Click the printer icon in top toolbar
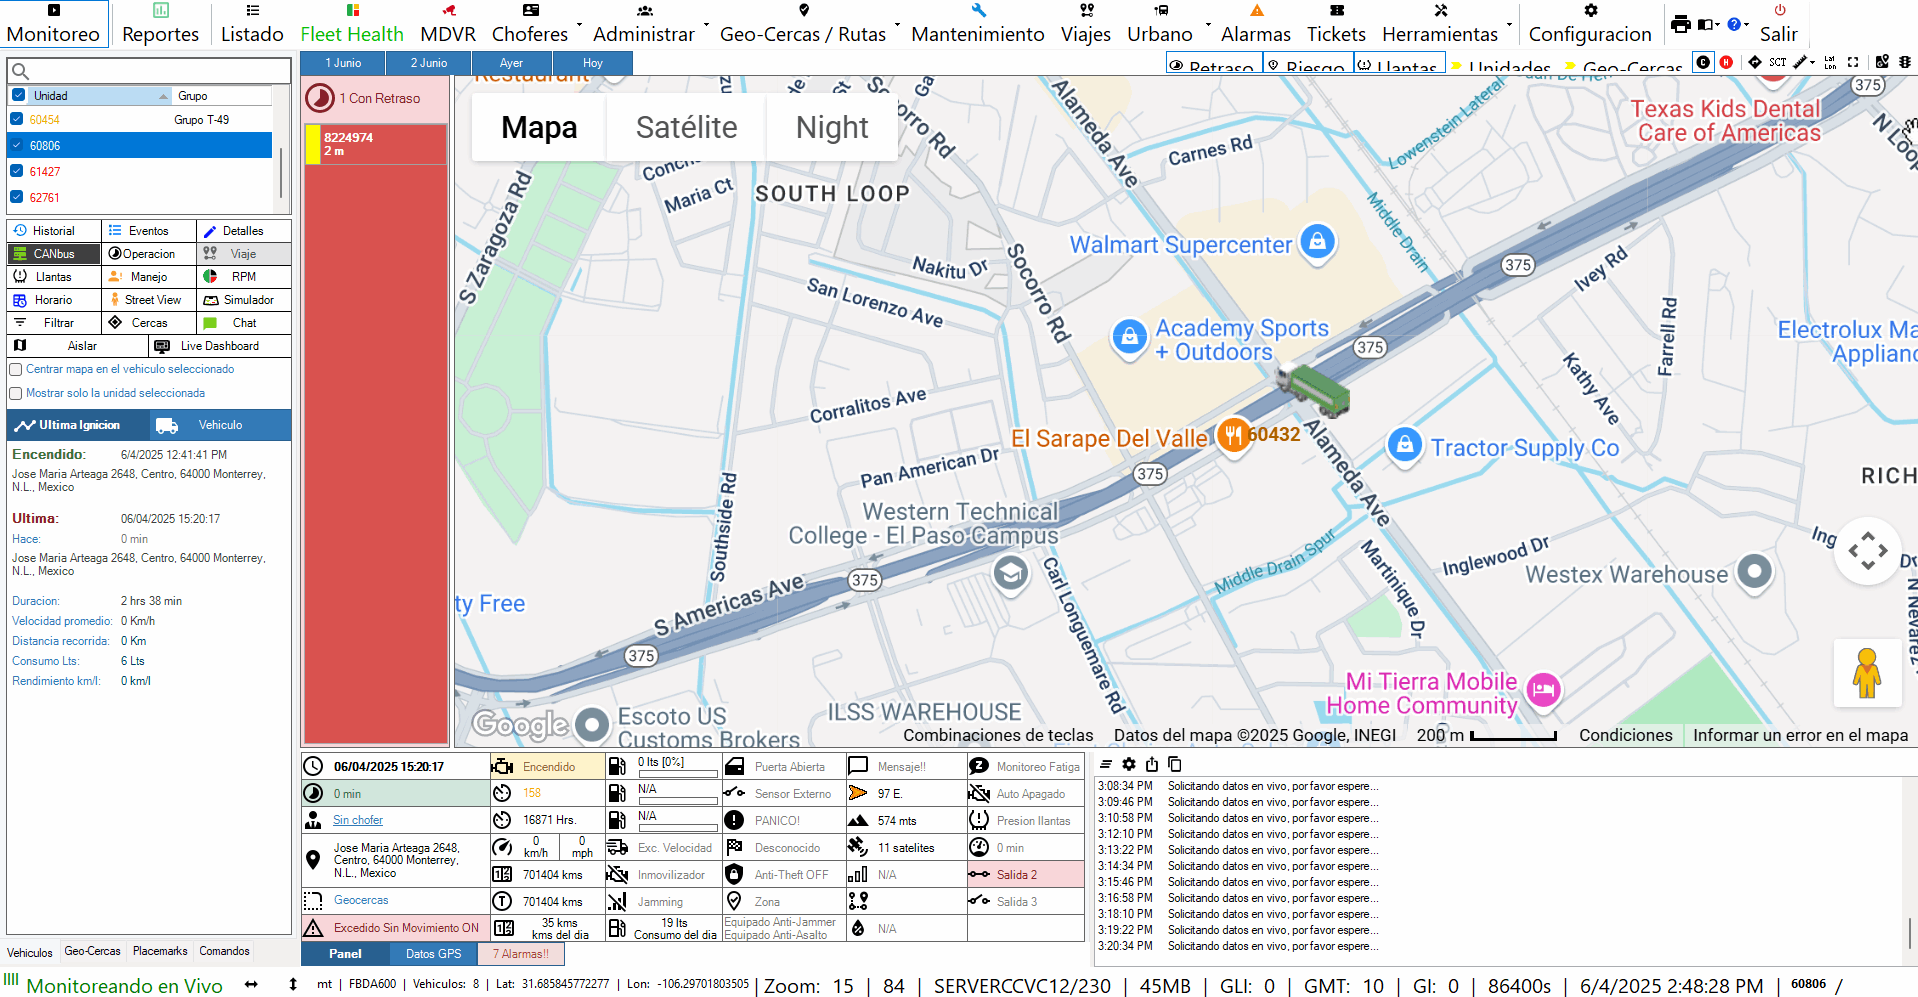 [x=1680, y=24]
